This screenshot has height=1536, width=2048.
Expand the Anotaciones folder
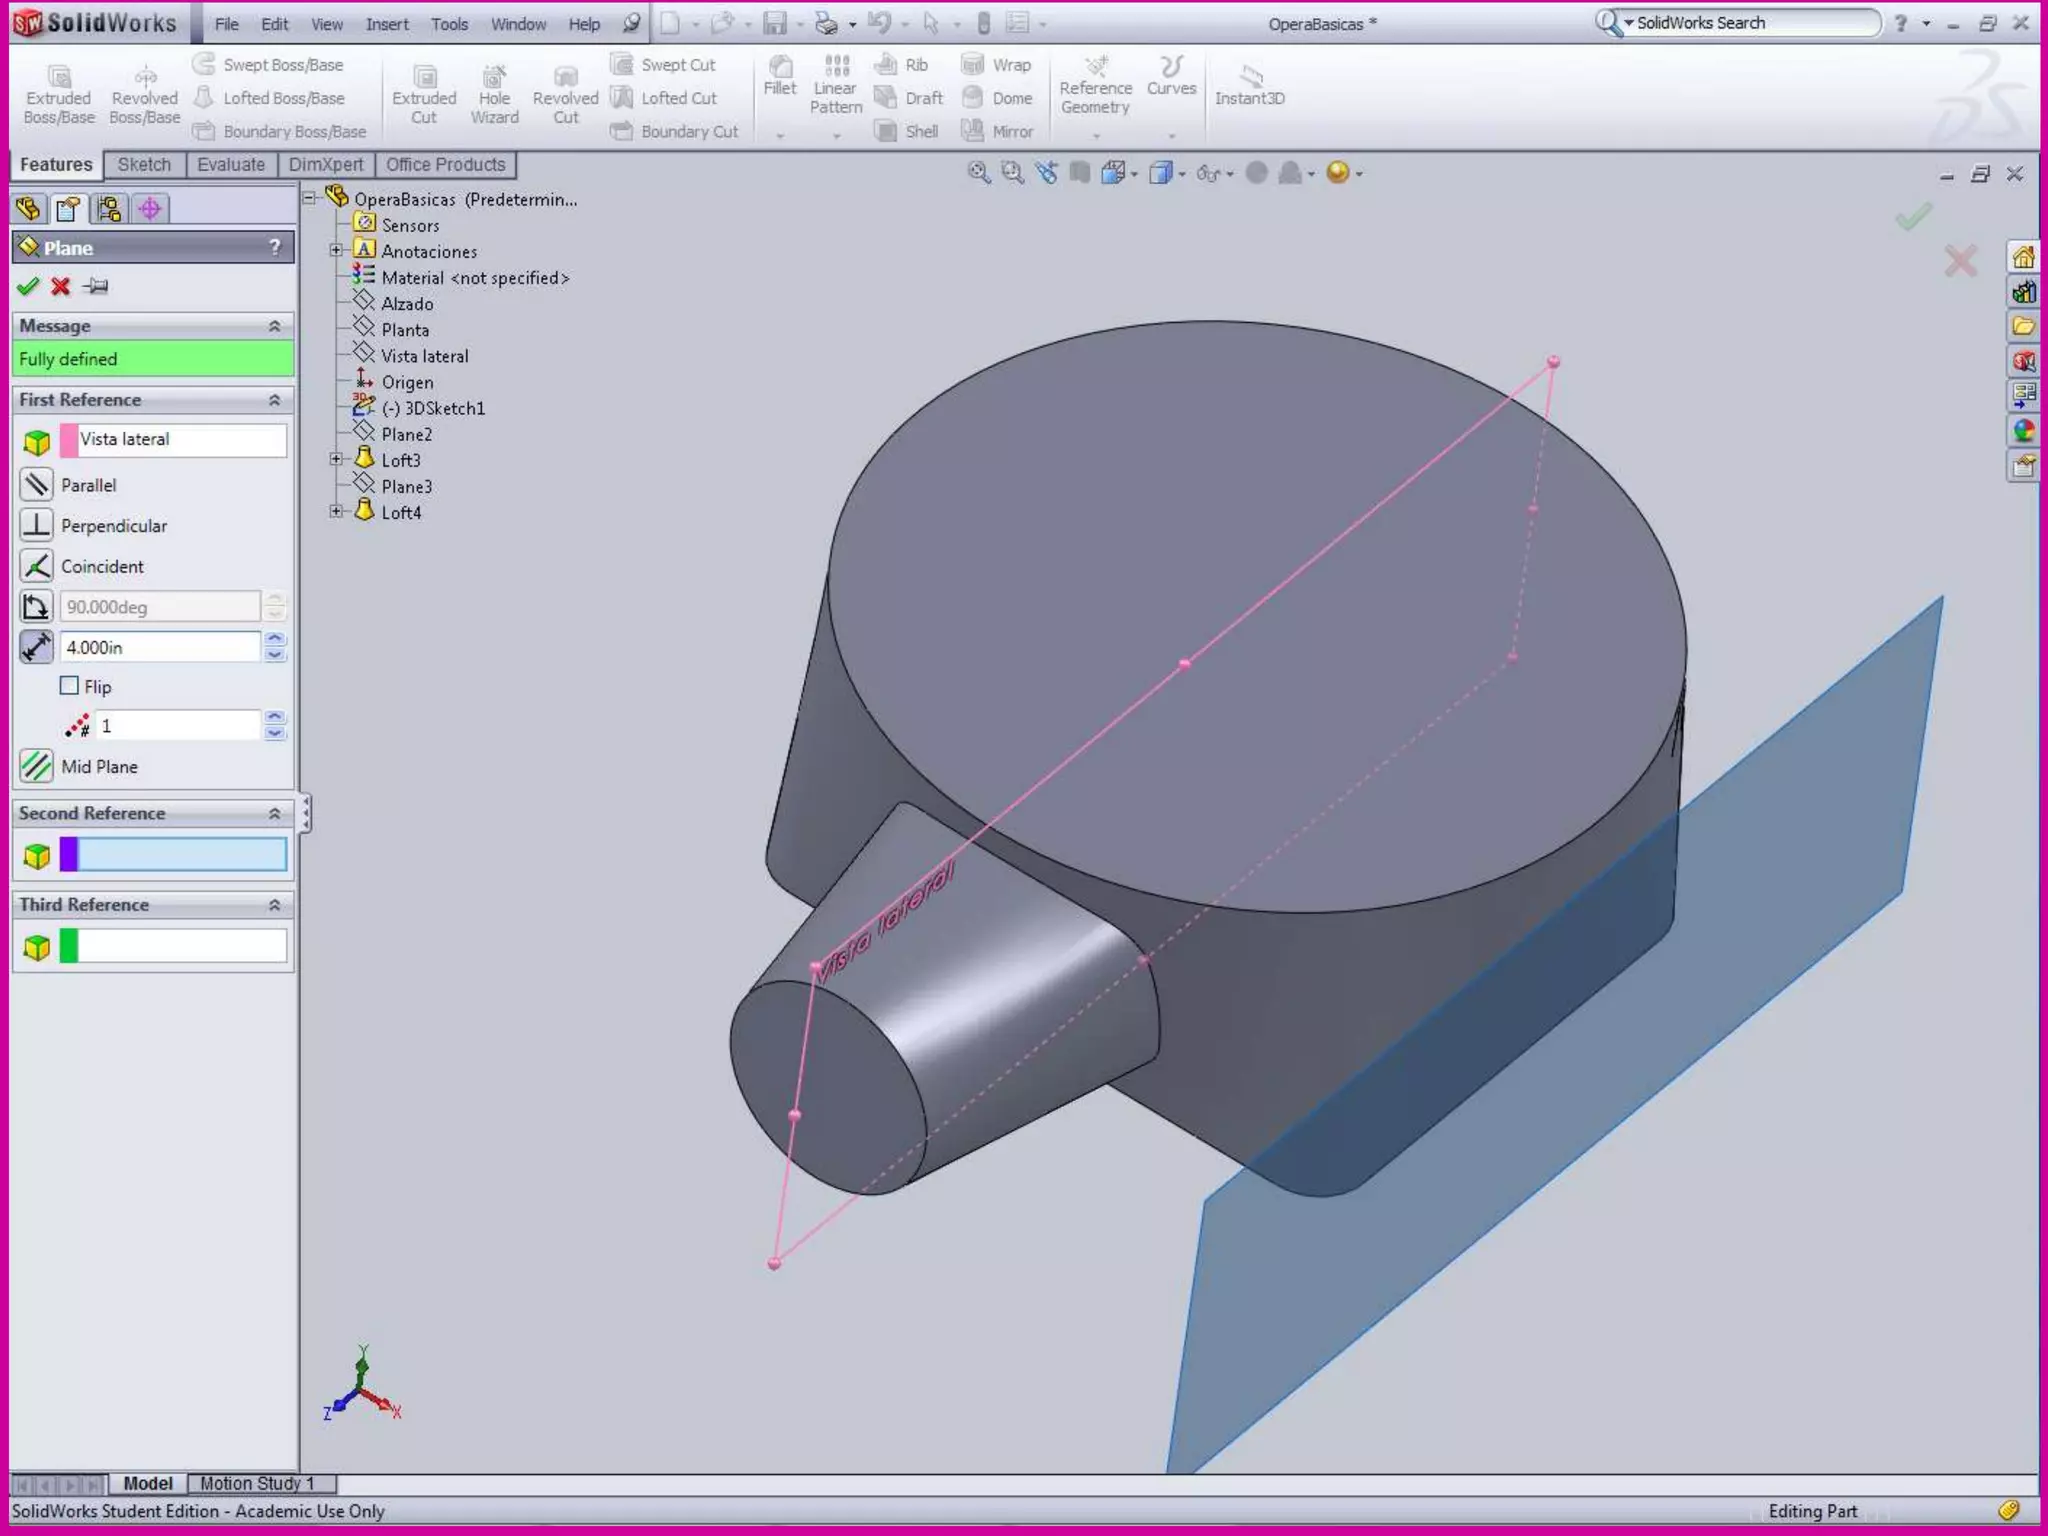click(337, 250)
